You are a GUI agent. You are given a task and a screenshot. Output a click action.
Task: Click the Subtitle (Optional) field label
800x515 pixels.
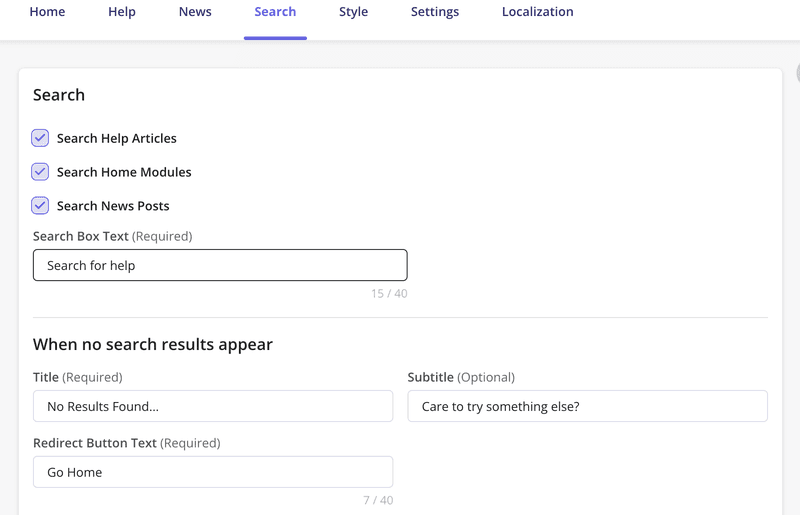pos(461,378)
